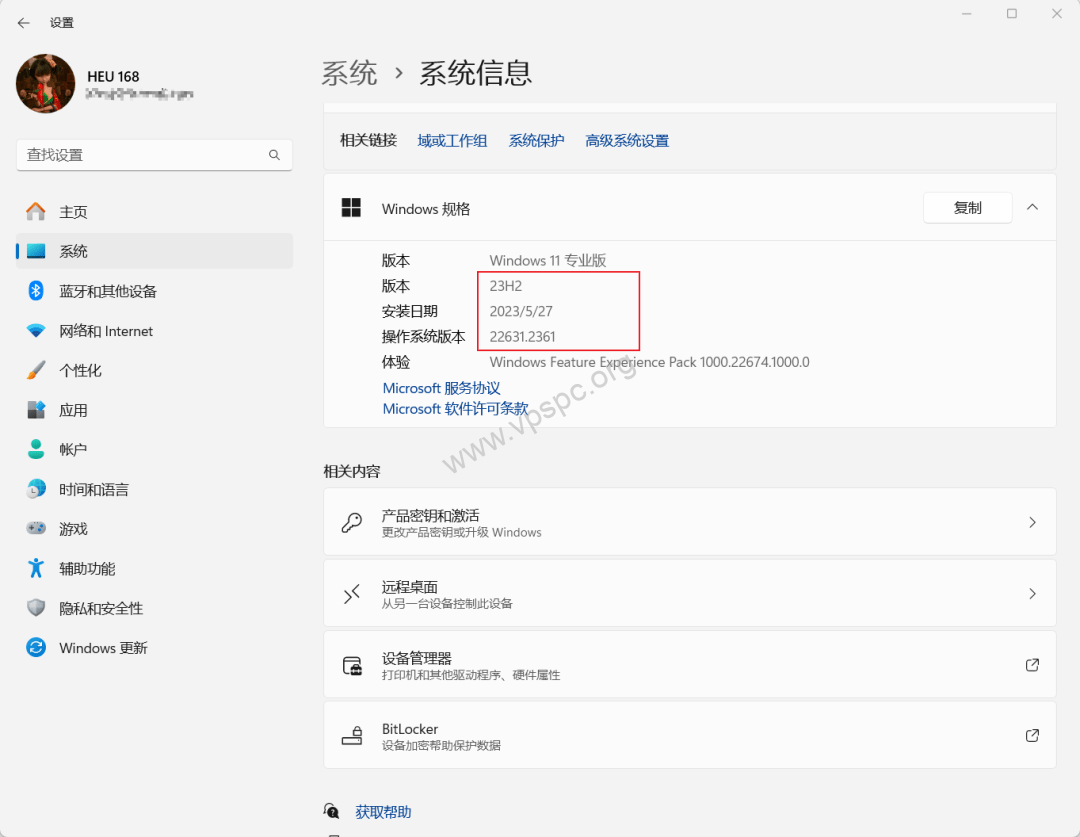
Task: Open the 域或工作组 link
Action: [452, 141]
